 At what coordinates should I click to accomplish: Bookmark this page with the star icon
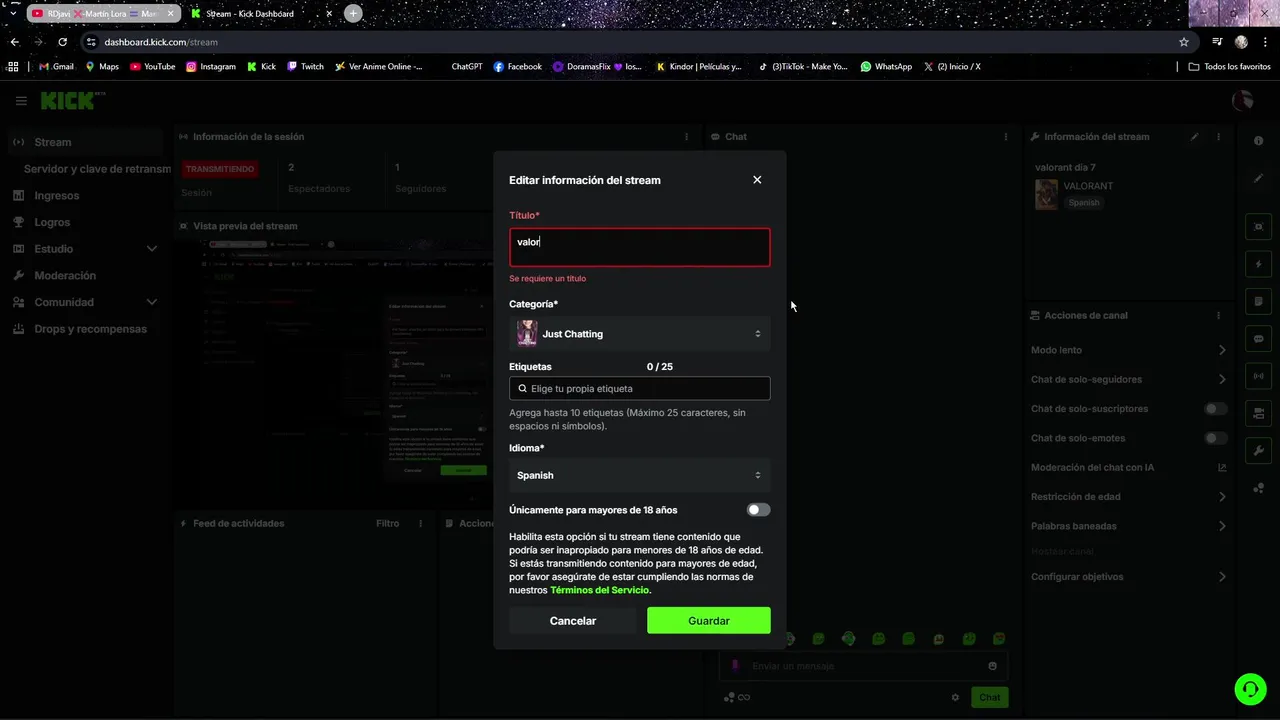[1184, 42]
